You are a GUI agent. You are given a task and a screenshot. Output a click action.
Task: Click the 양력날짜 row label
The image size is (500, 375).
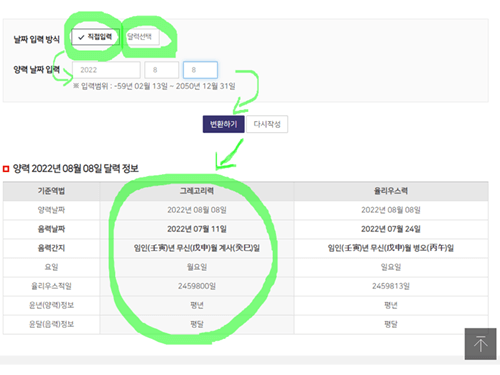pyautogui.click(x=51, y=210)
